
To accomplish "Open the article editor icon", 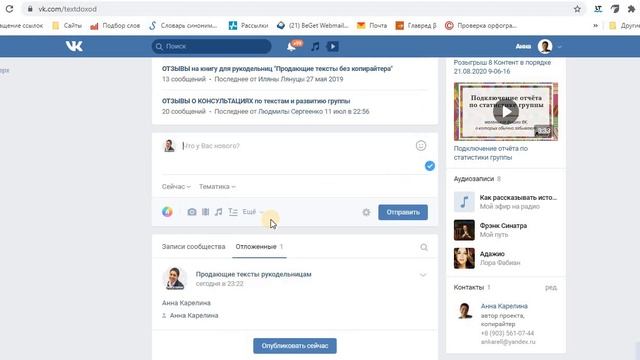I will (x=233, y=212).
